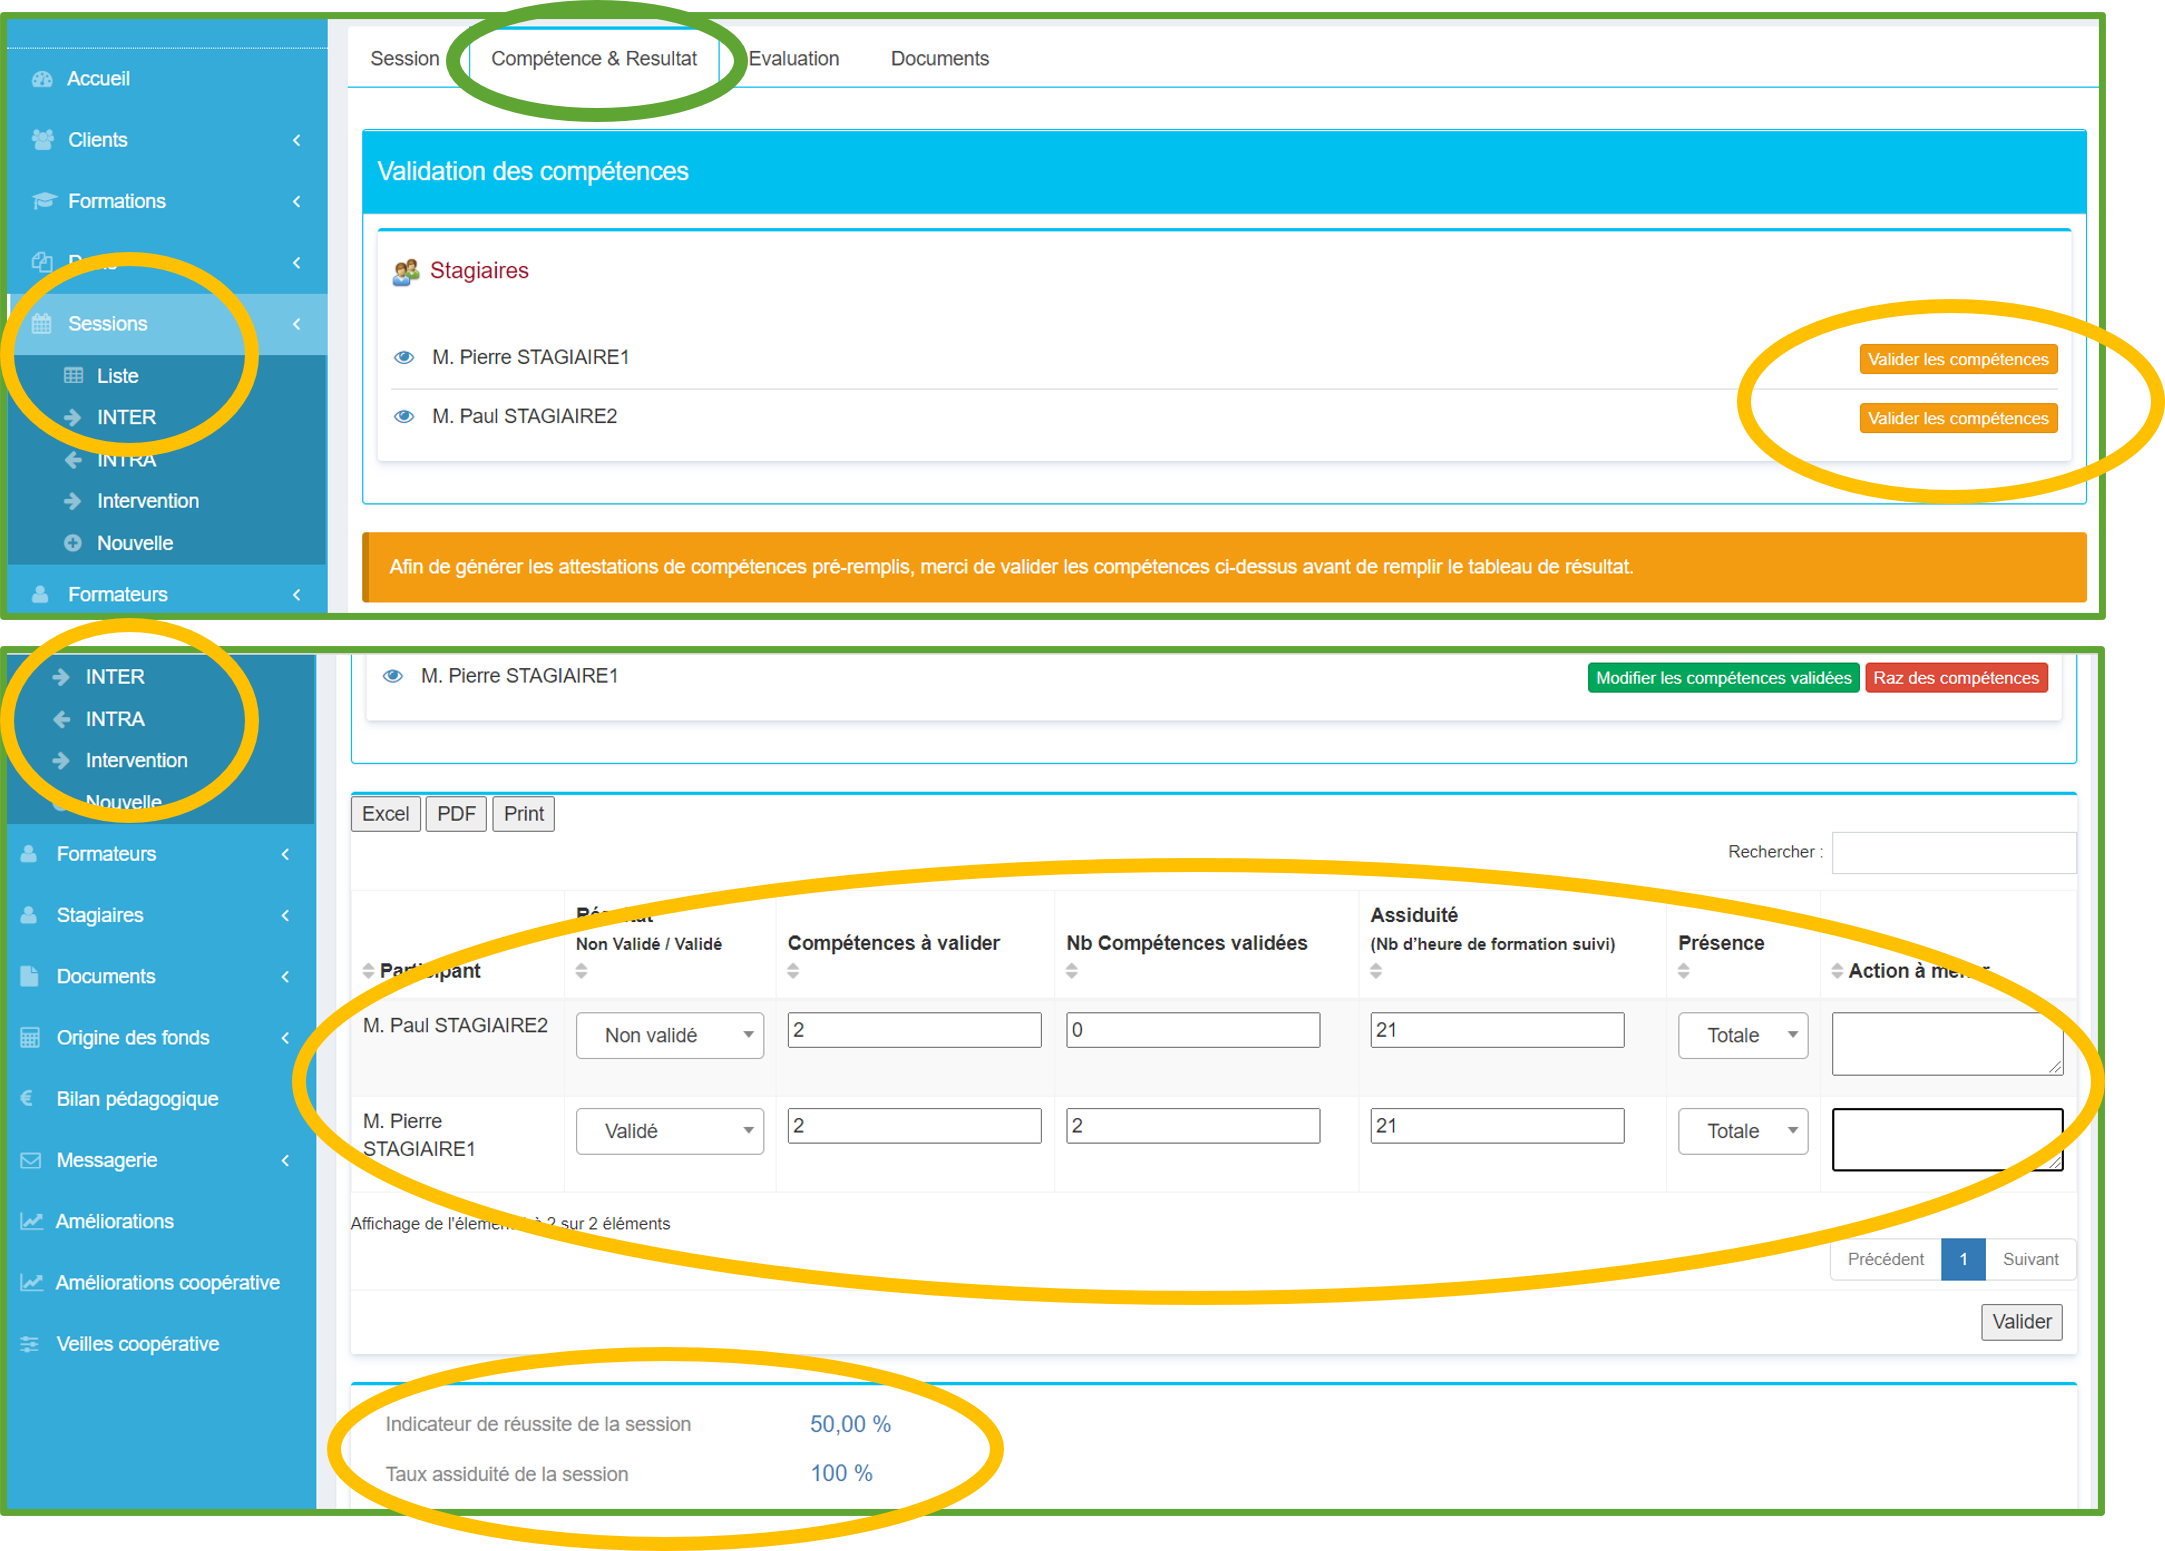Click the Nouvelle plus icon

pos(73,543)
